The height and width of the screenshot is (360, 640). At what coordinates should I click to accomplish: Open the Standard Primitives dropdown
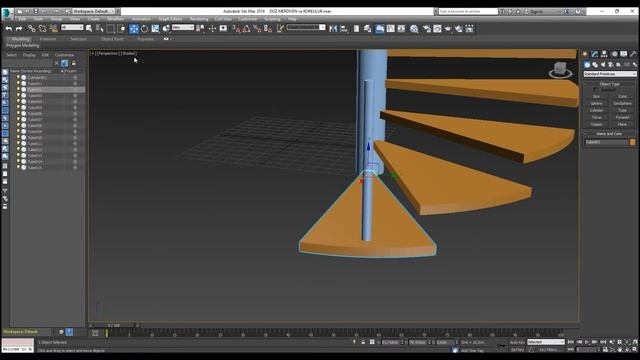point(610,74)
